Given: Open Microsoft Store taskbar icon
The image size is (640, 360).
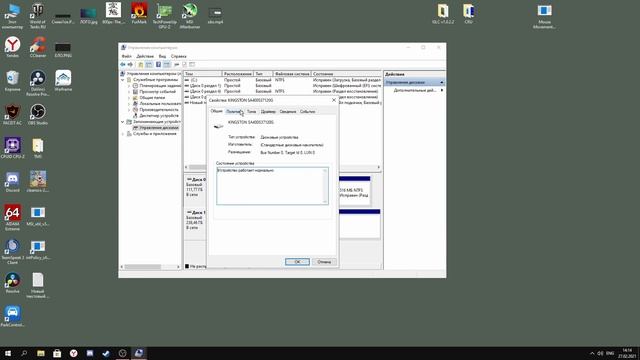Looking at the screenshot, I should coord(57,353).
